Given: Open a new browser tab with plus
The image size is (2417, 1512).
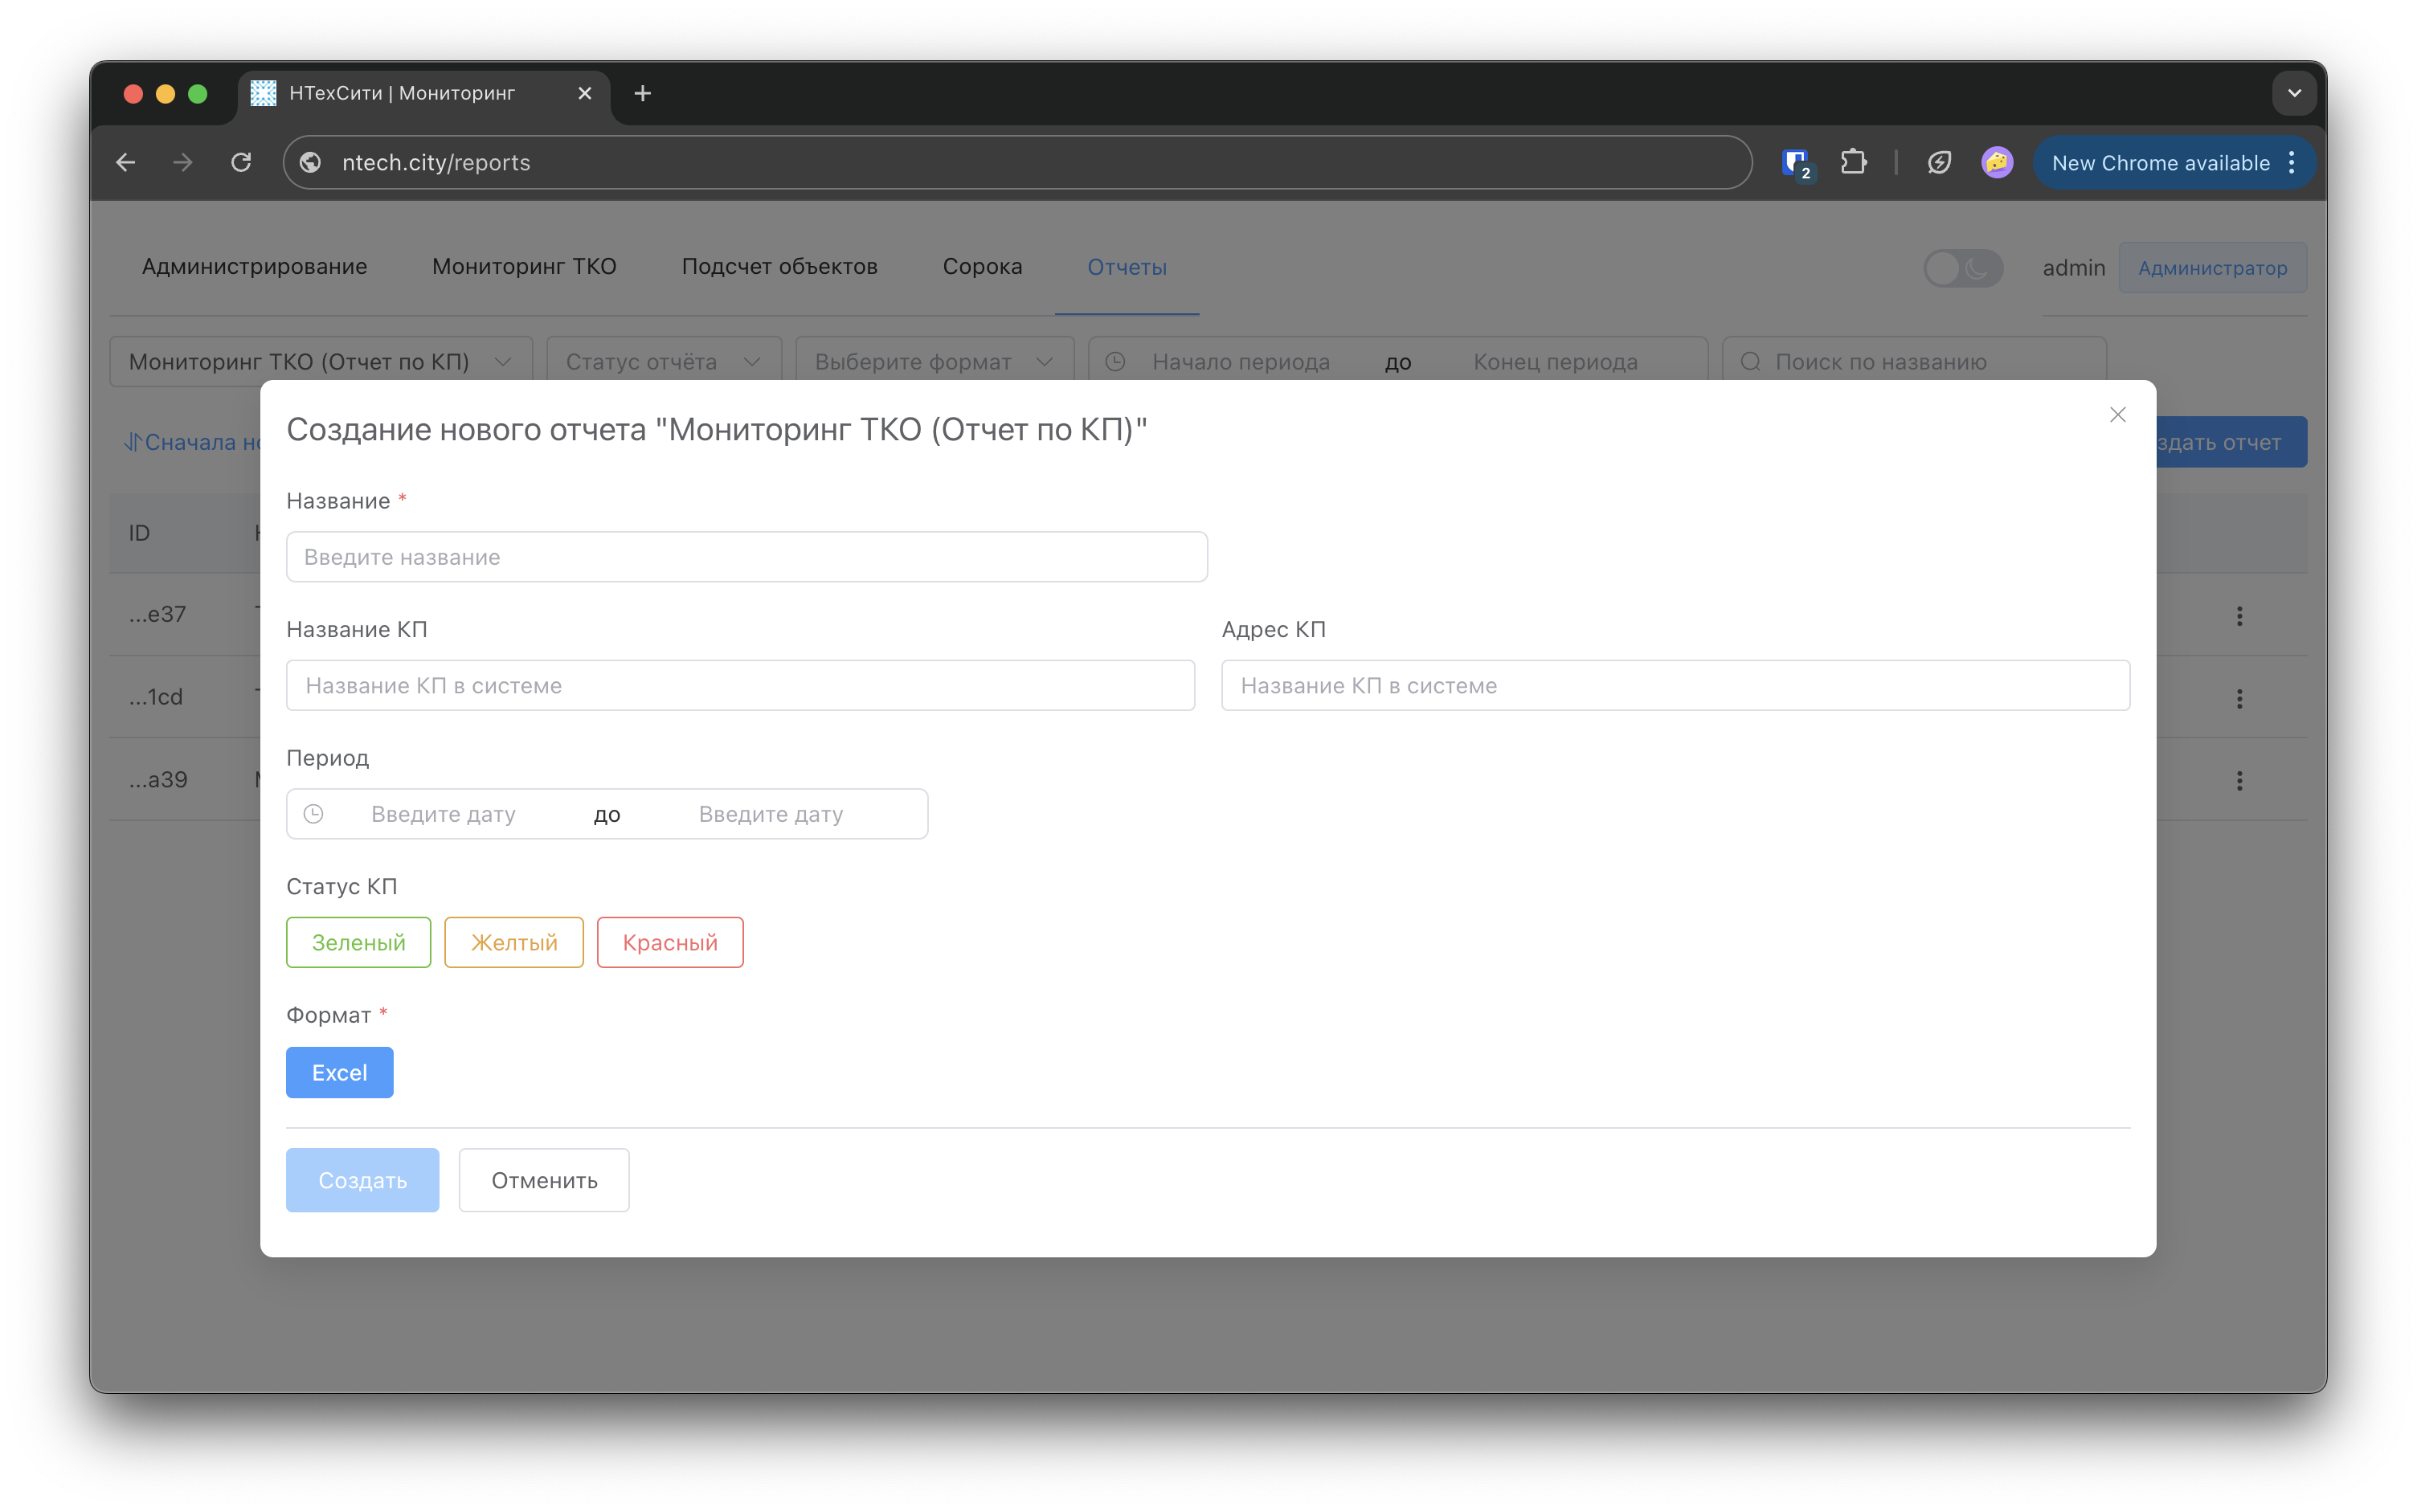Looking at the screenshot, I should pyautogui.click(x=643, y=93).
